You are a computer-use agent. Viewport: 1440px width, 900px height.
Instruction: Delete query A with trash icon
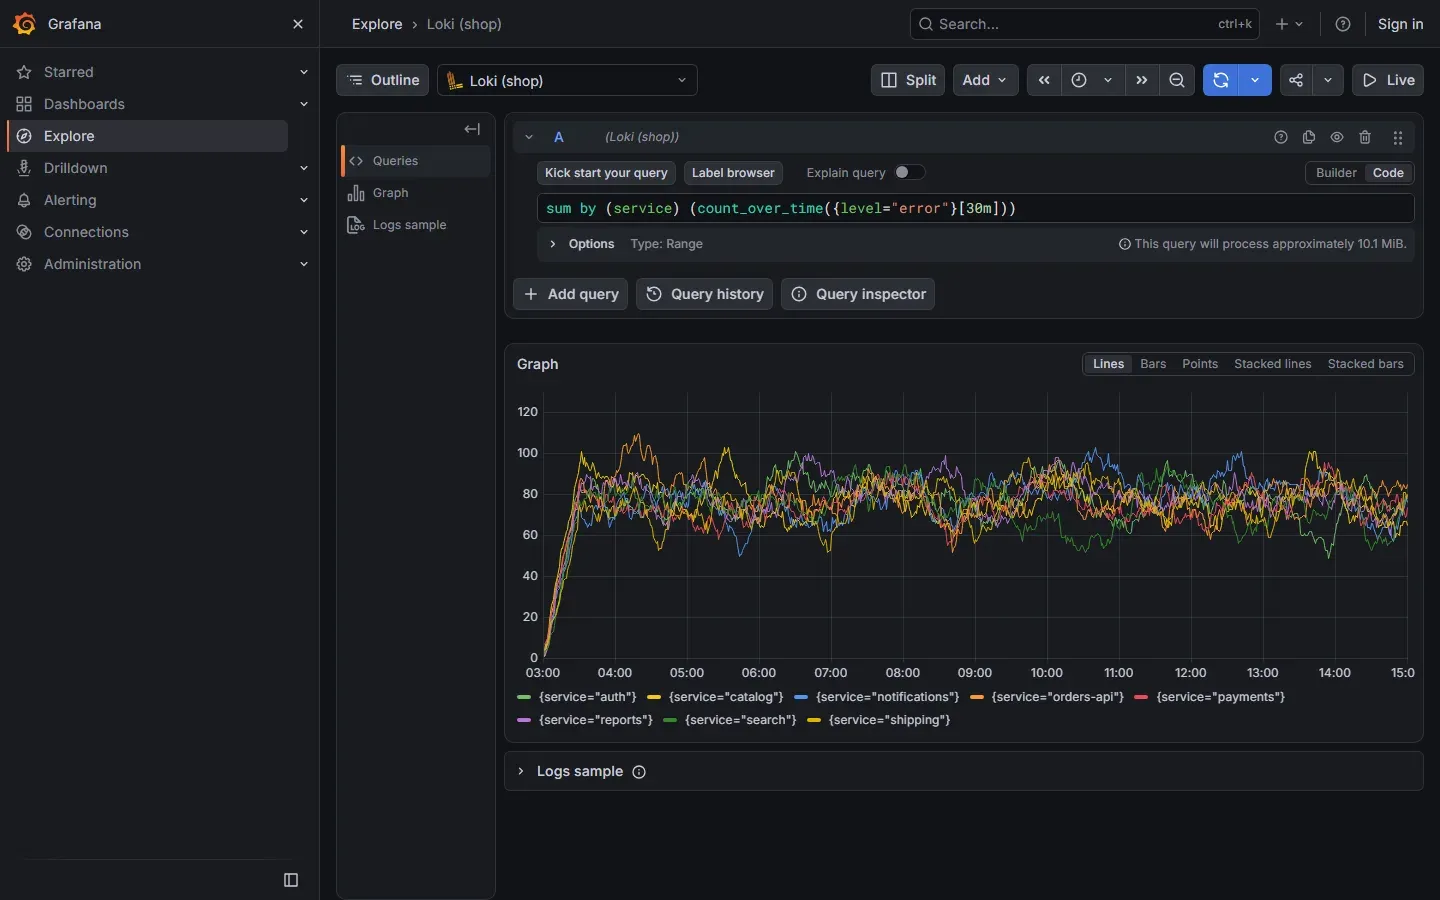pos(1365,137)
